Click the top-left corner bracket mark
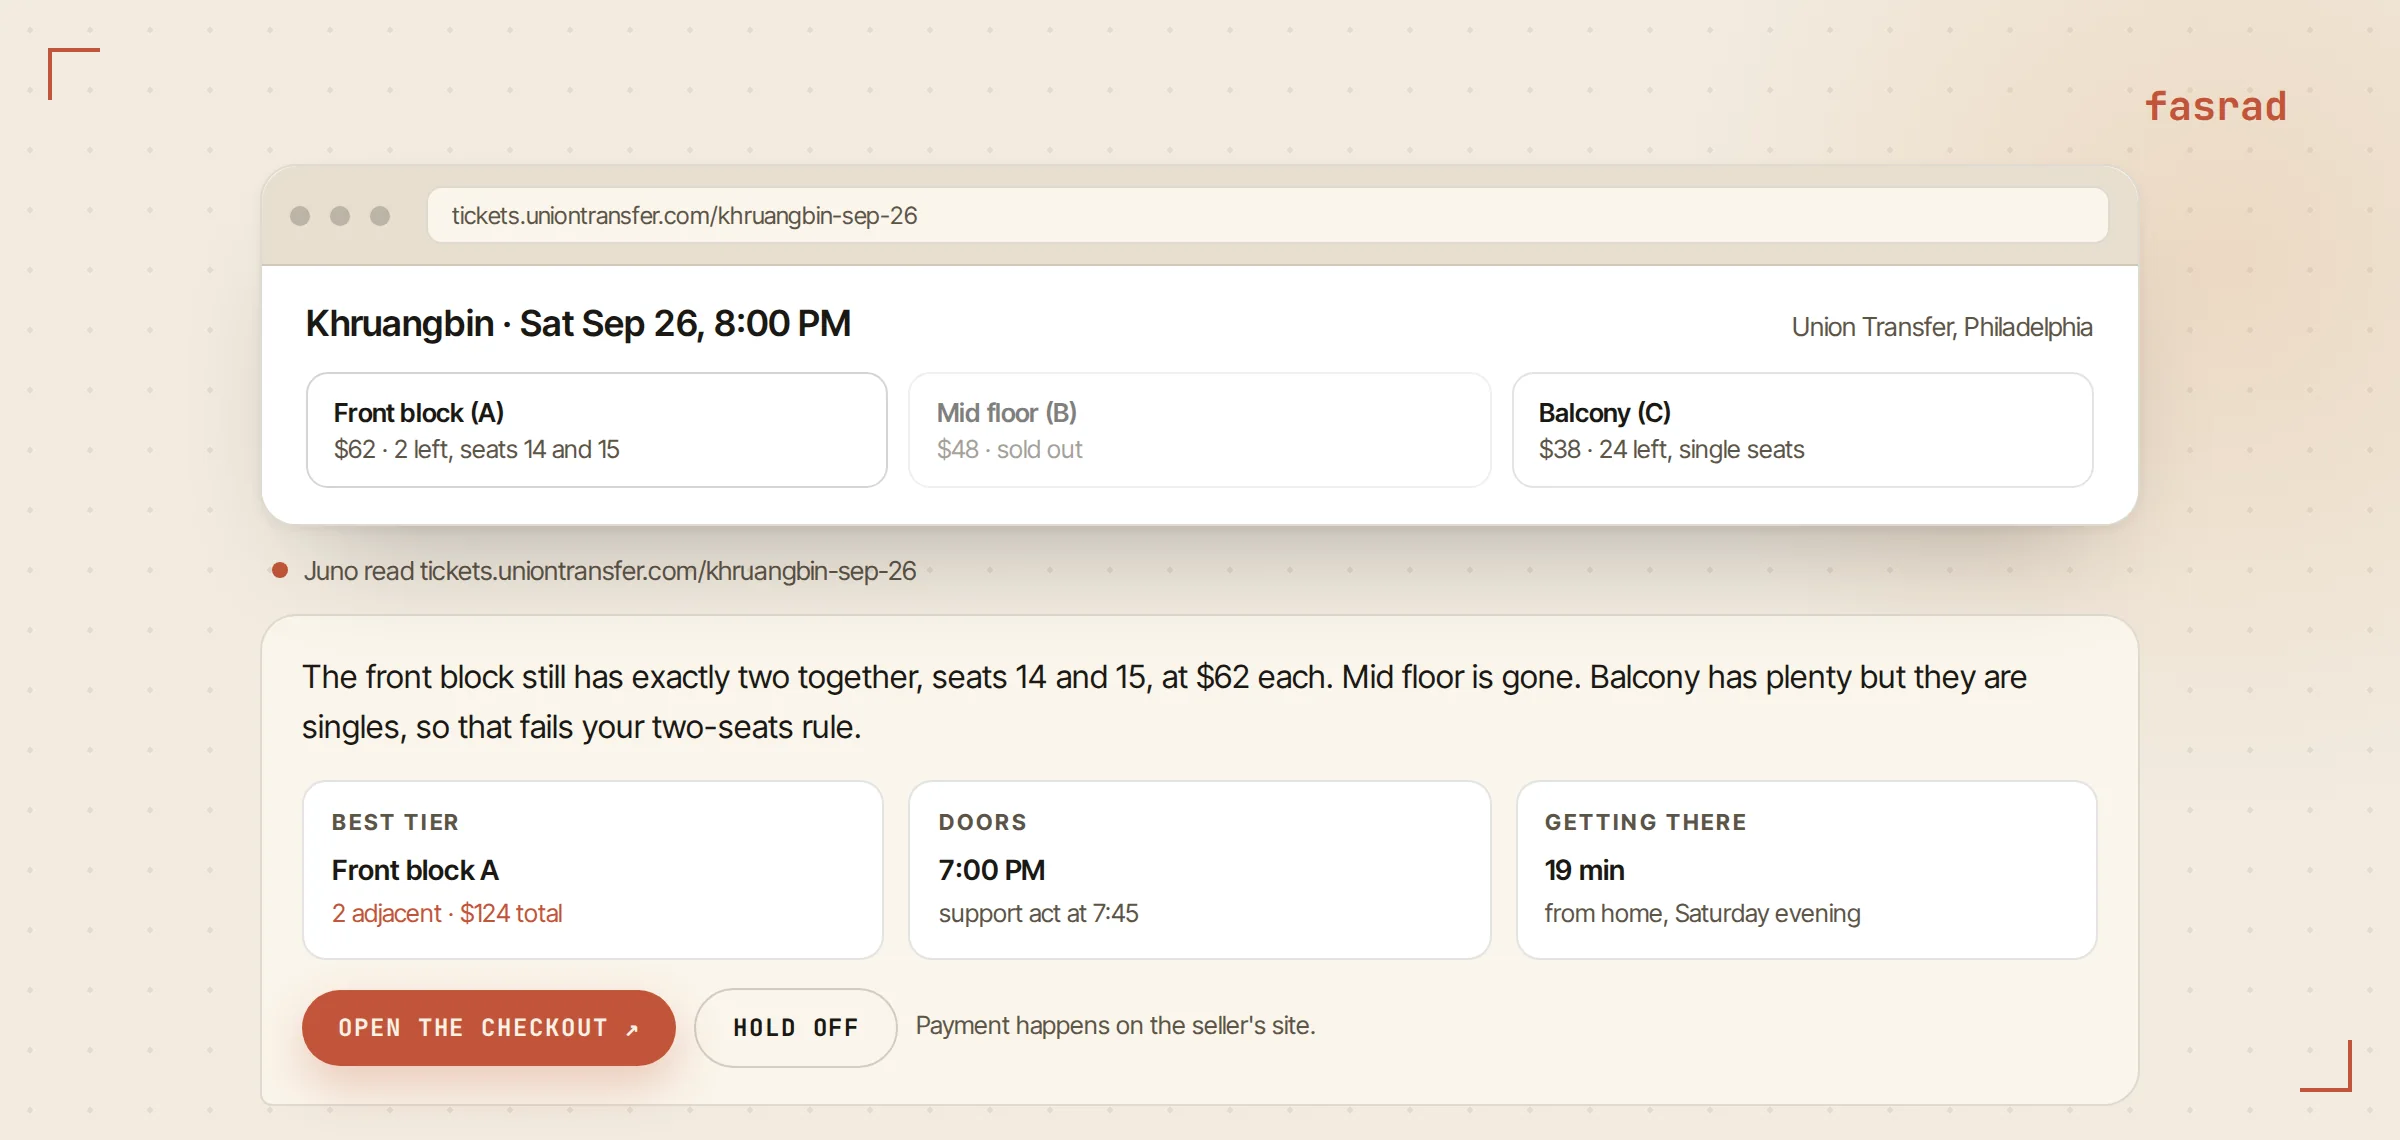Viewport: 2400px width, 1140px height. pyautogui.click(x=74, y=74)
